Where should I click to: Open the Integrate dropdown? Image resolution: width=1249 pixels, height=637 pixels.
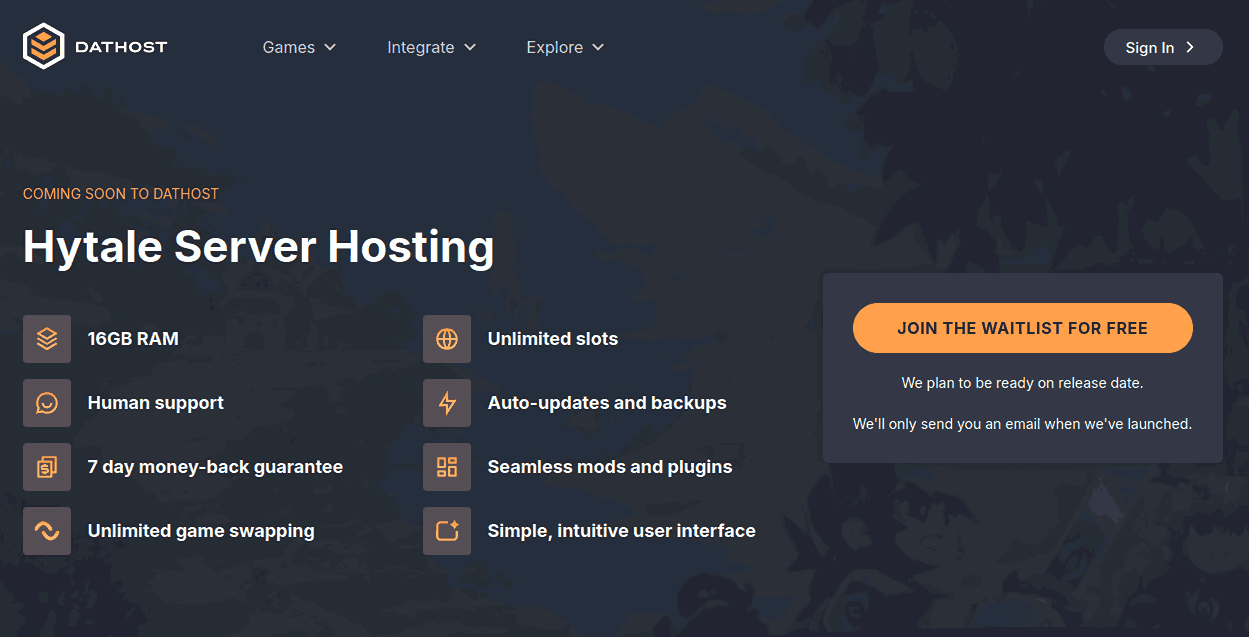tap(468, 47)
